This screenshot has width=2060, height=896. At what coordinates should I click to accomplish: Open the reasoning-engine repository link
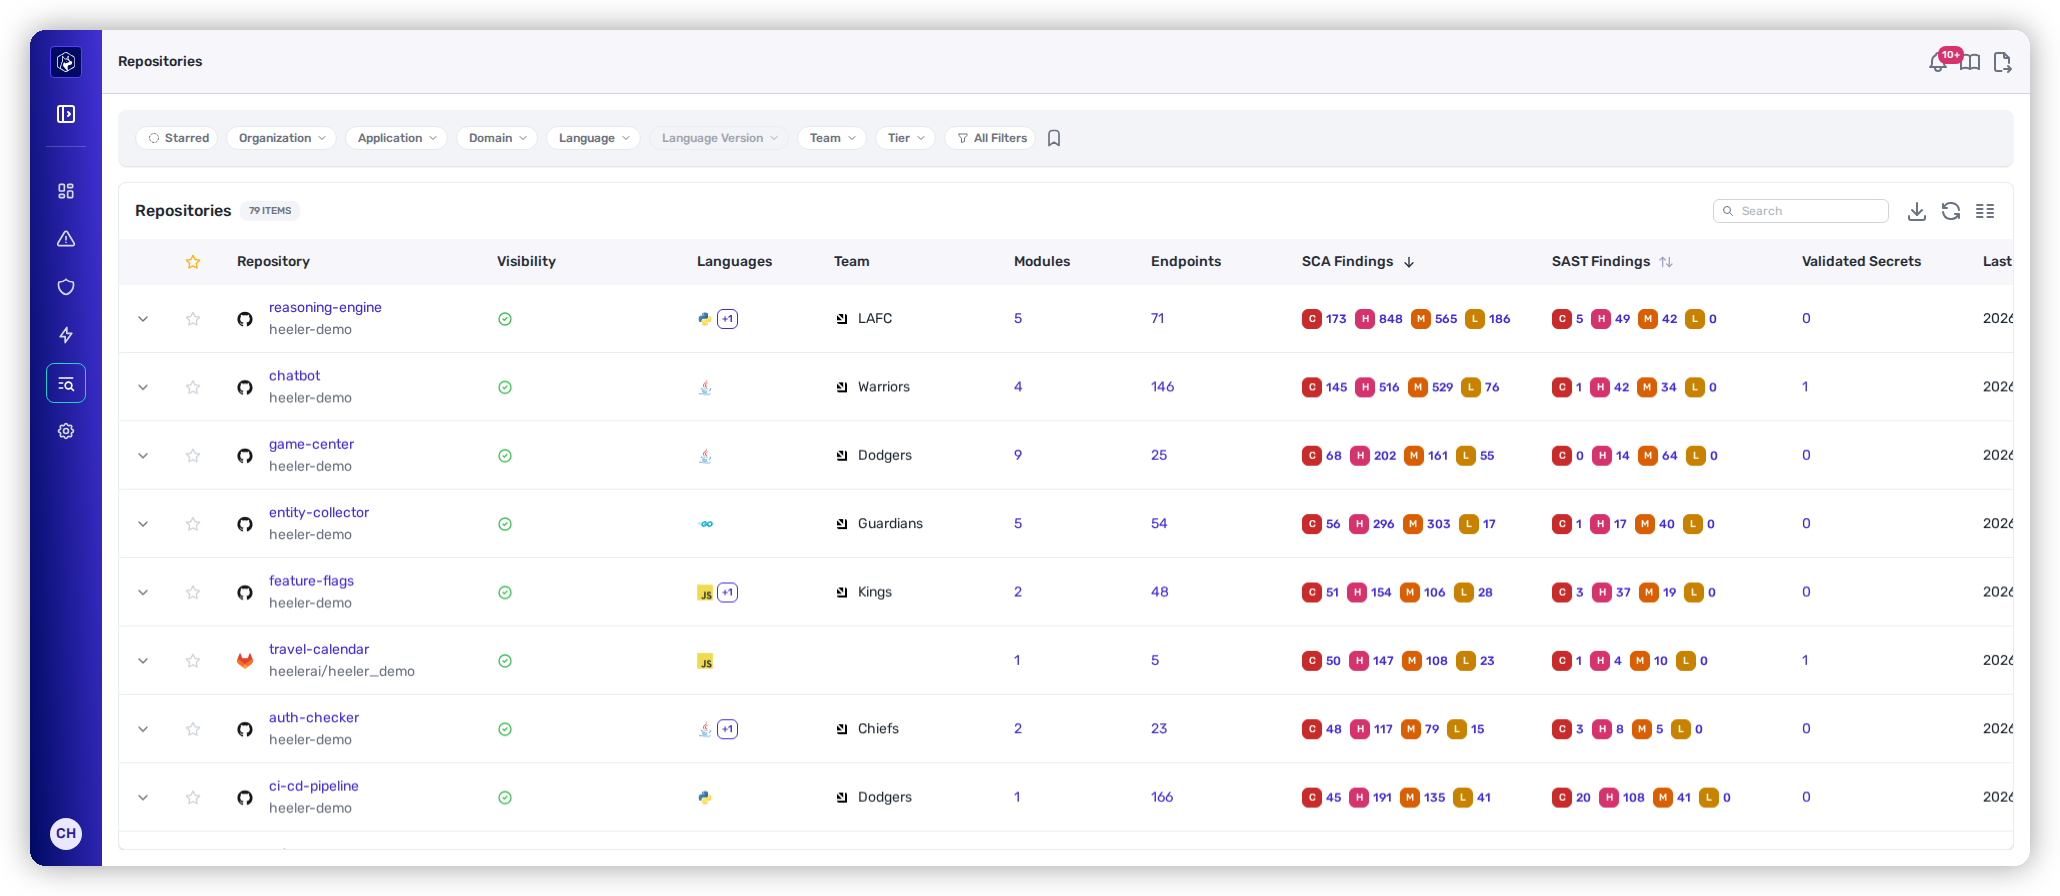coord(325,307)
